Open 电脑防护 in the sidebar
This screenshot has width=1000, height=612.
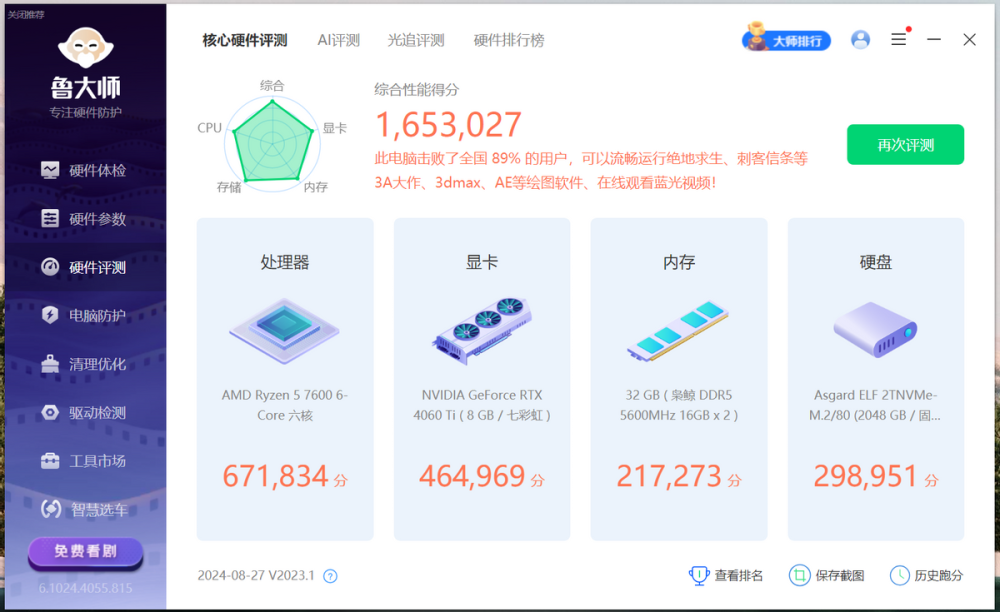pos(84,316)
